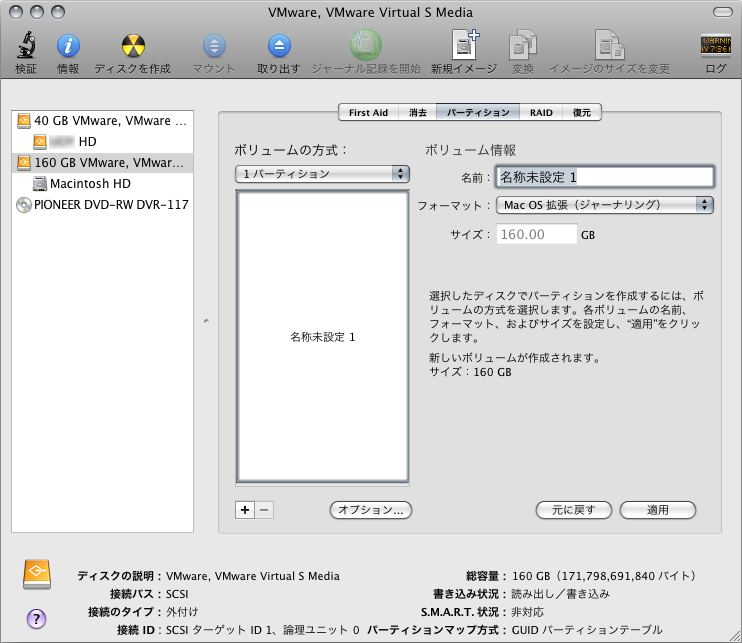Open the フォーマット format dropdown

coord(604,205)
